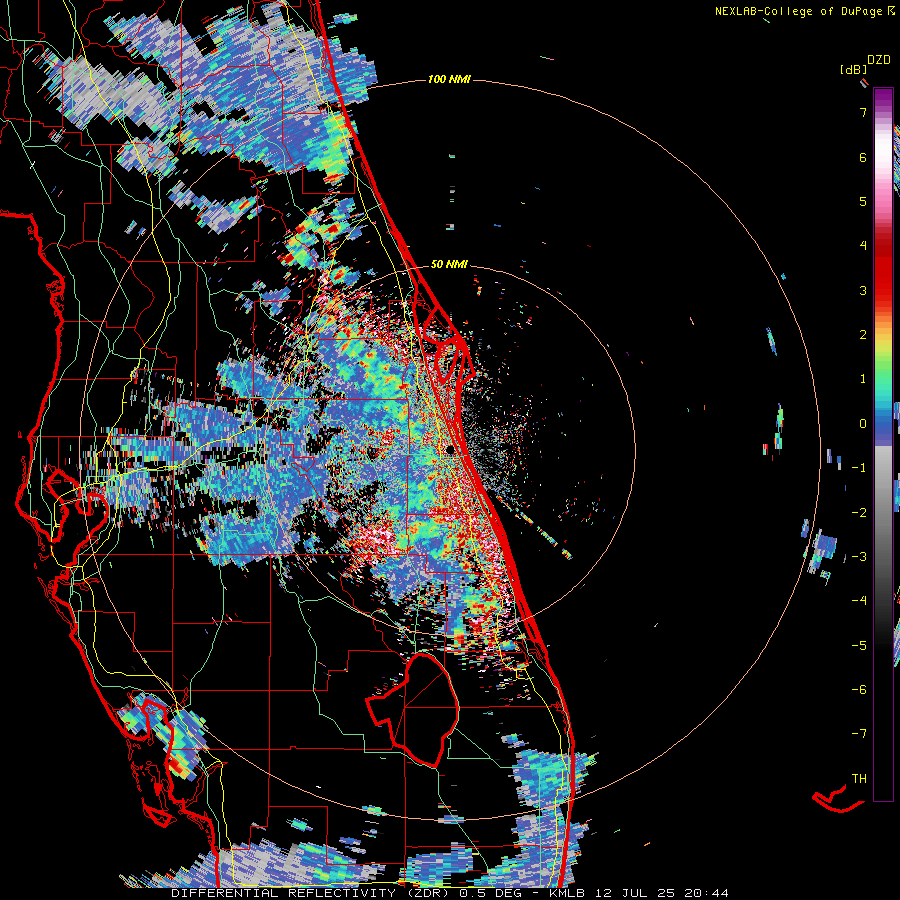Click the 7 value on the scale

click(863, 112)
